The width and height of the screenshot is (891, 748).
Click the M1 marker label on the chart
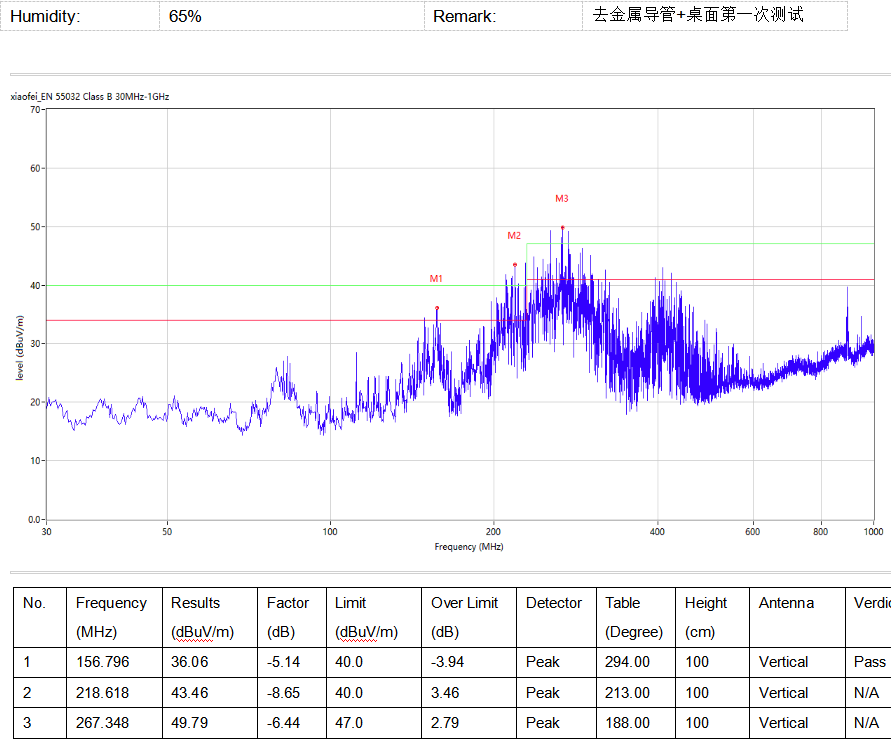436,279
